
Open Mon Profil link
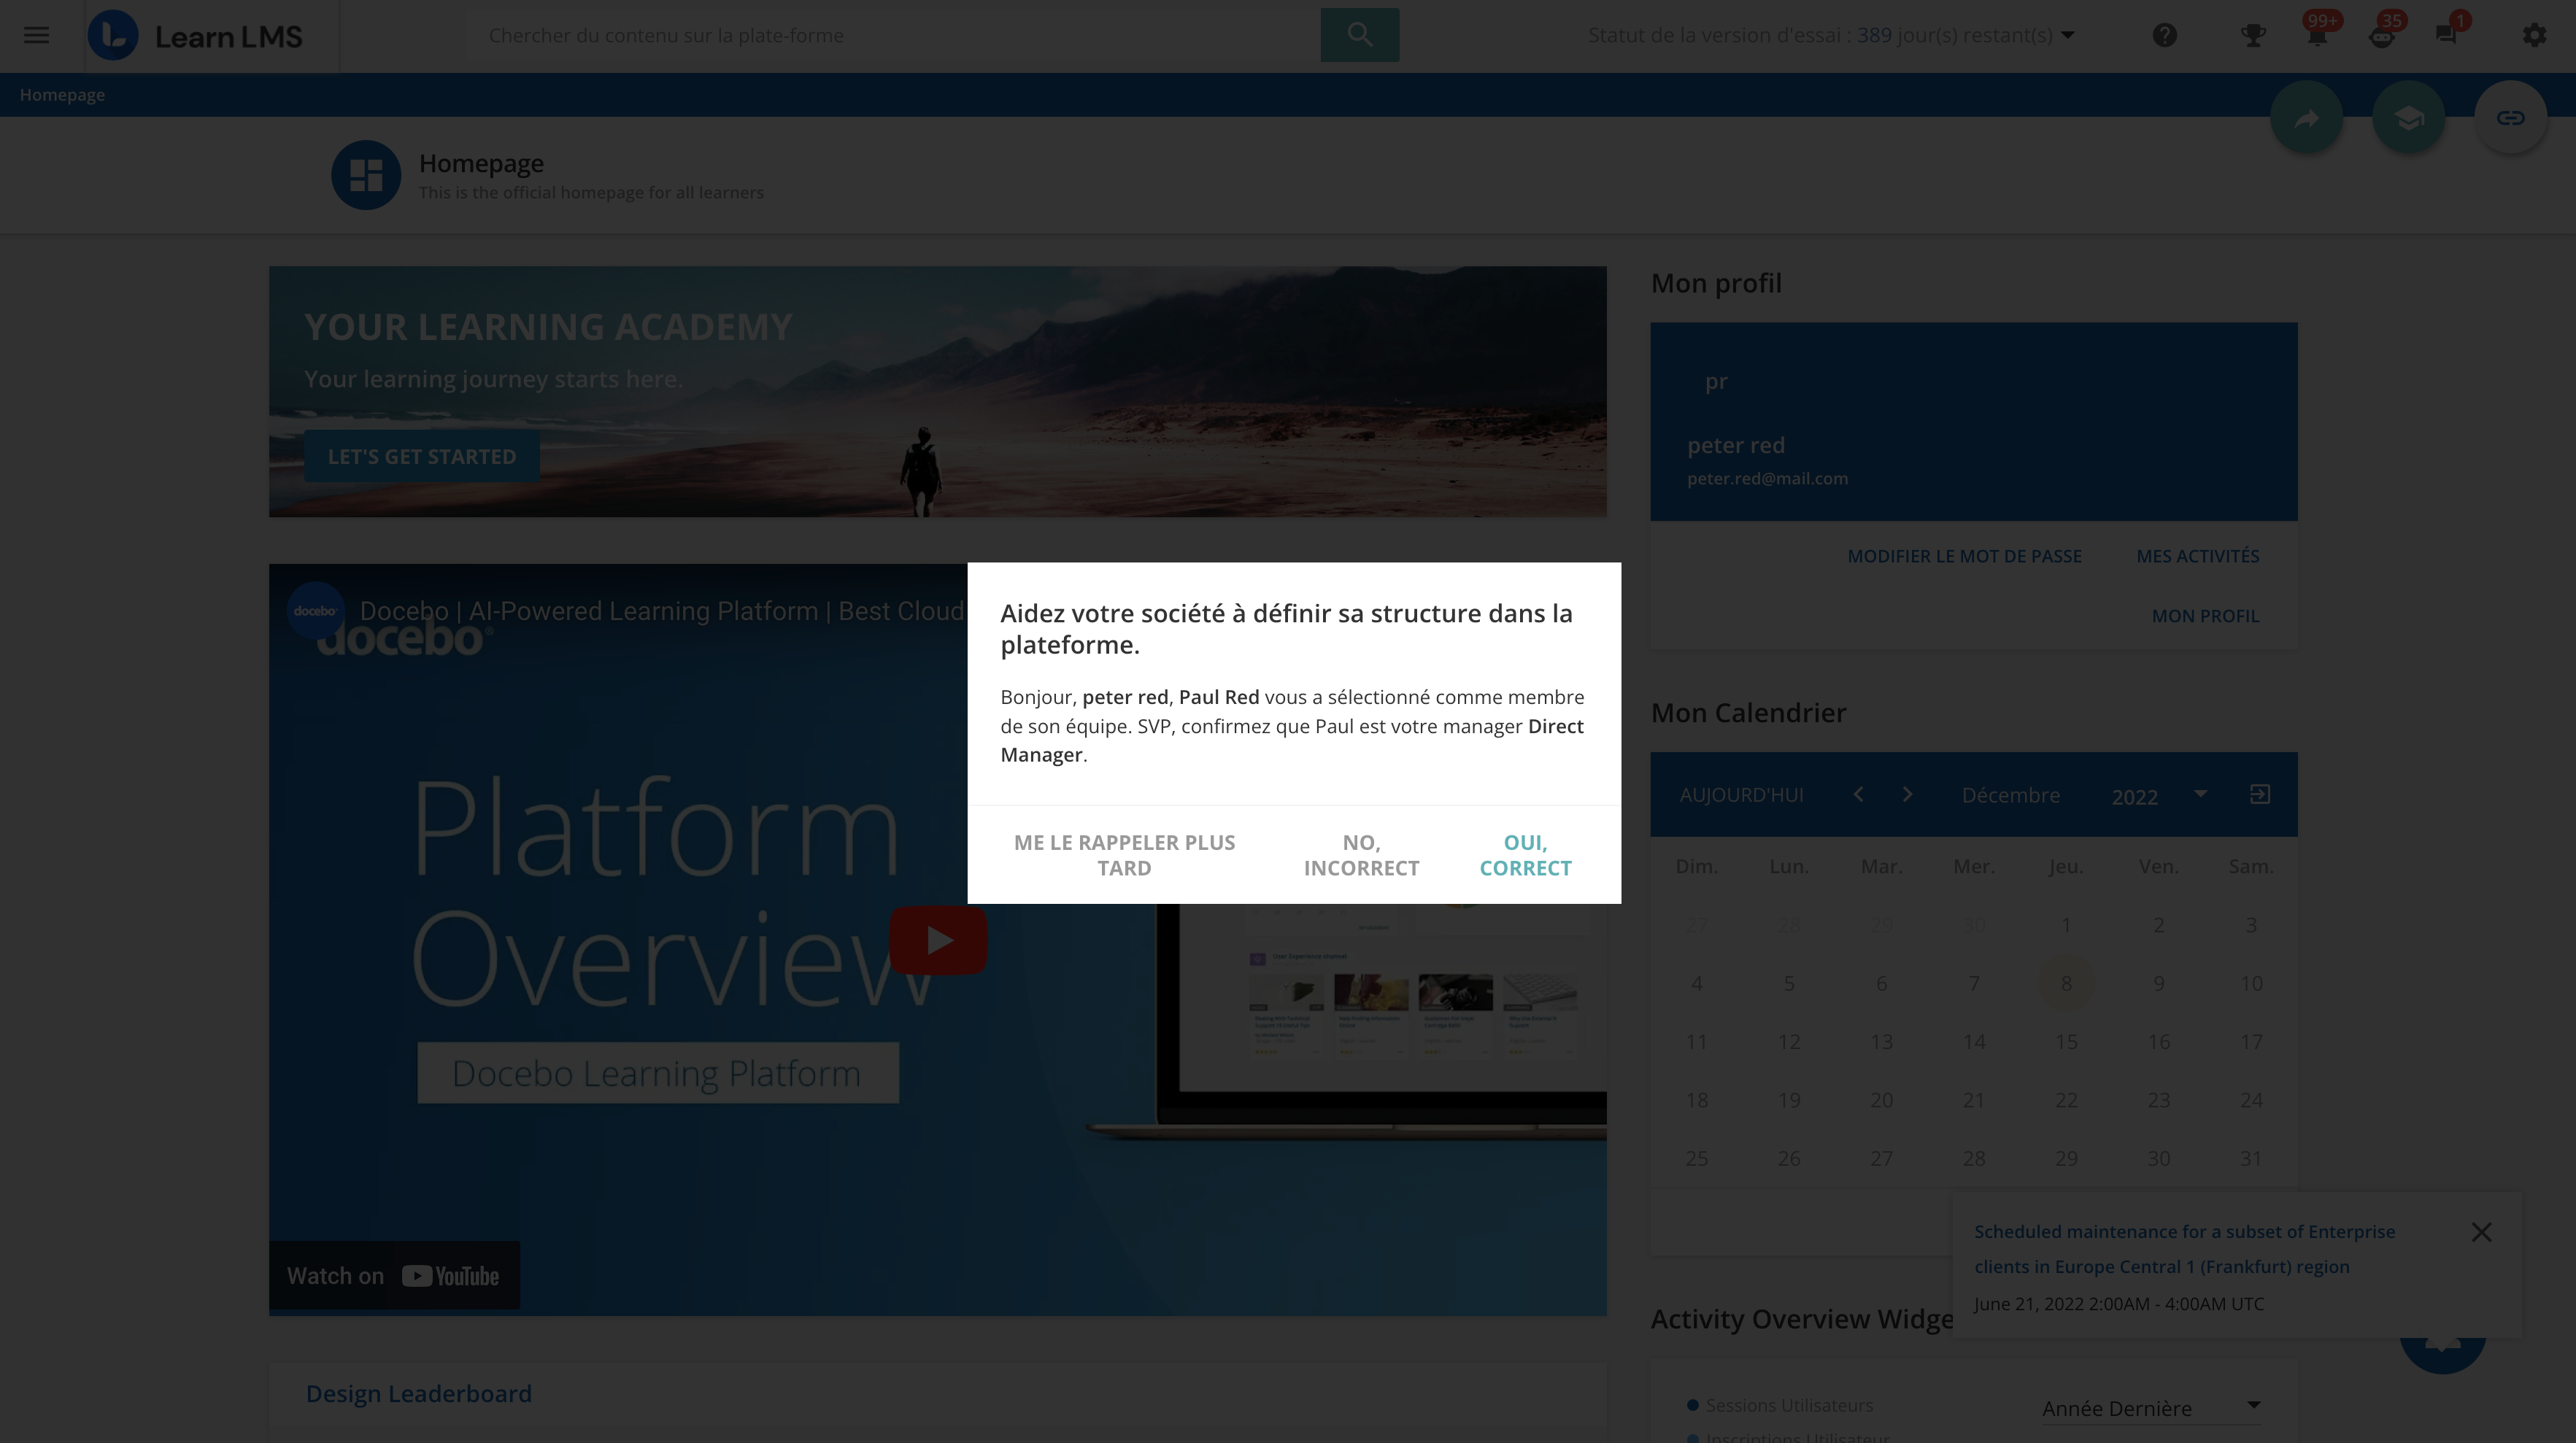[x=2205, y=616]
